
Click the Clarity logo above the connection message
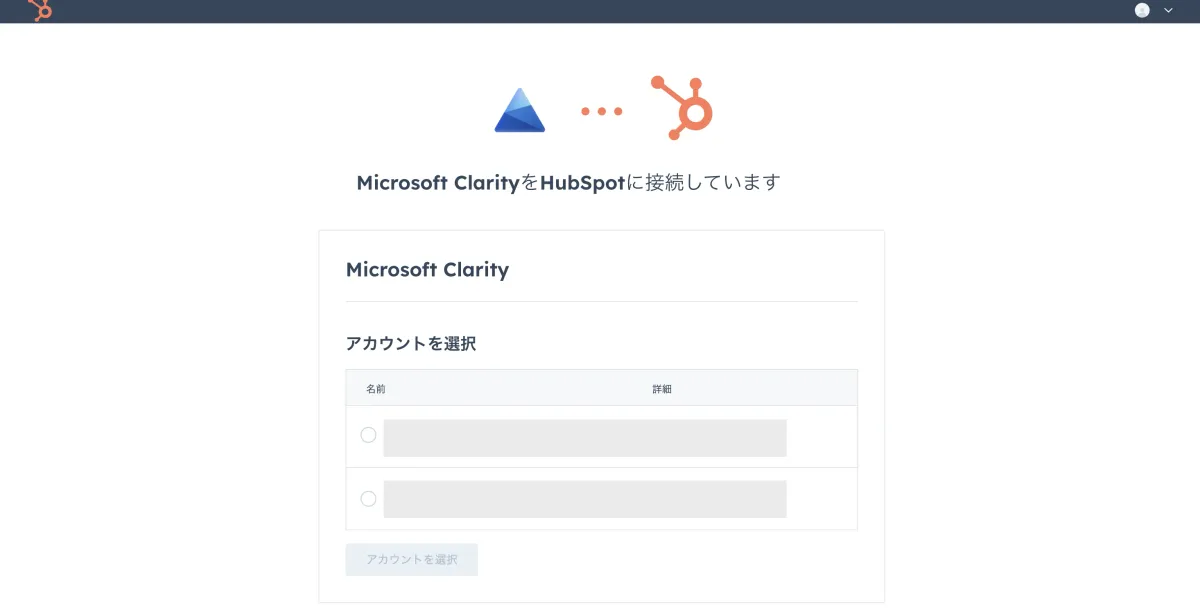(520, 108)
